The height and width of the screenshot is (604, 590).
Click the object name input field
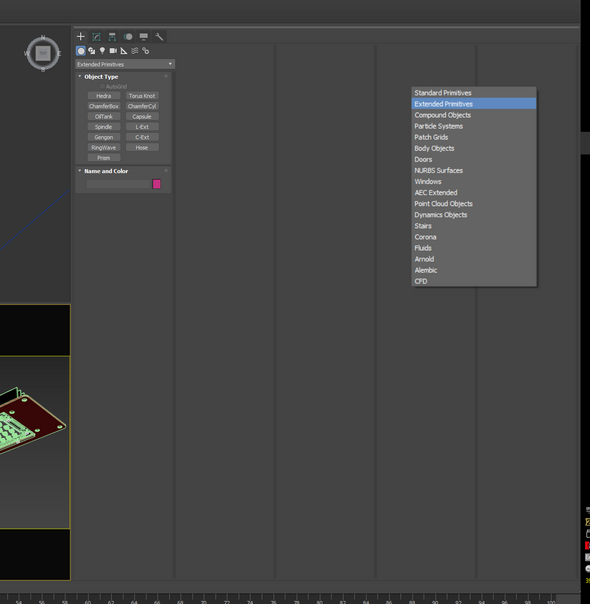(x=118, y=184)
